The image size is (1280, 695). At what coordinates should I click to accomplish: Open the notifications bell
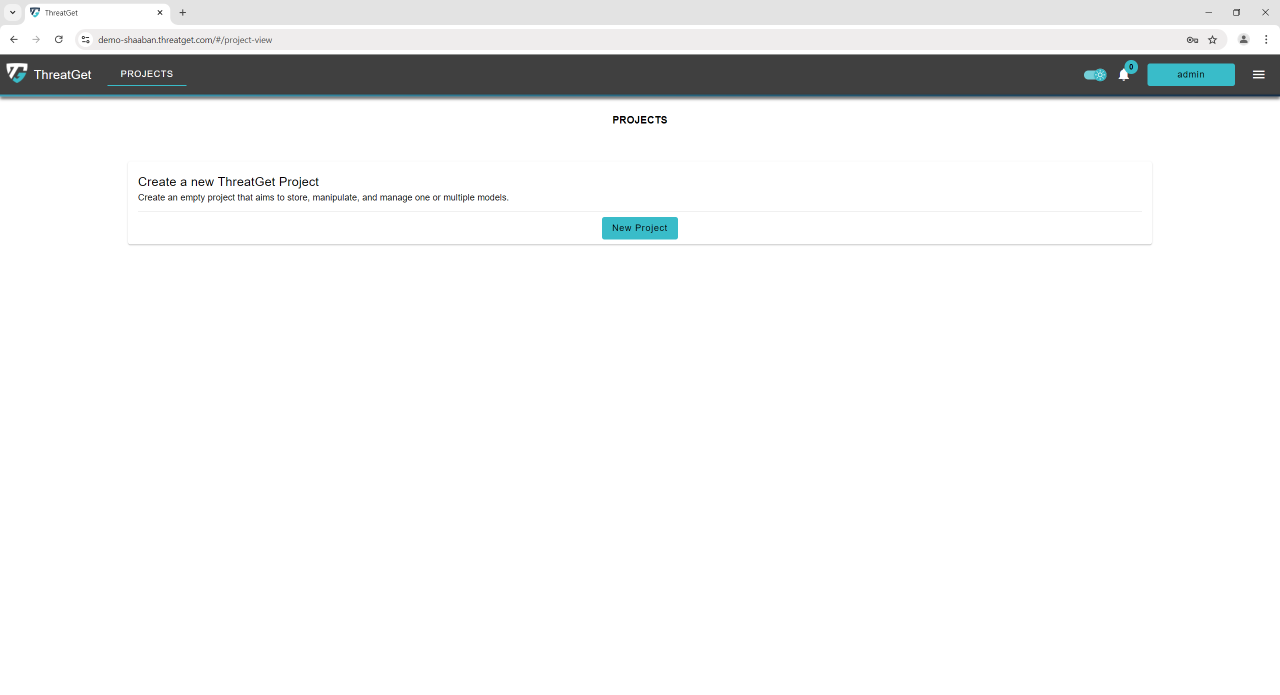[x=1123, y=75]
